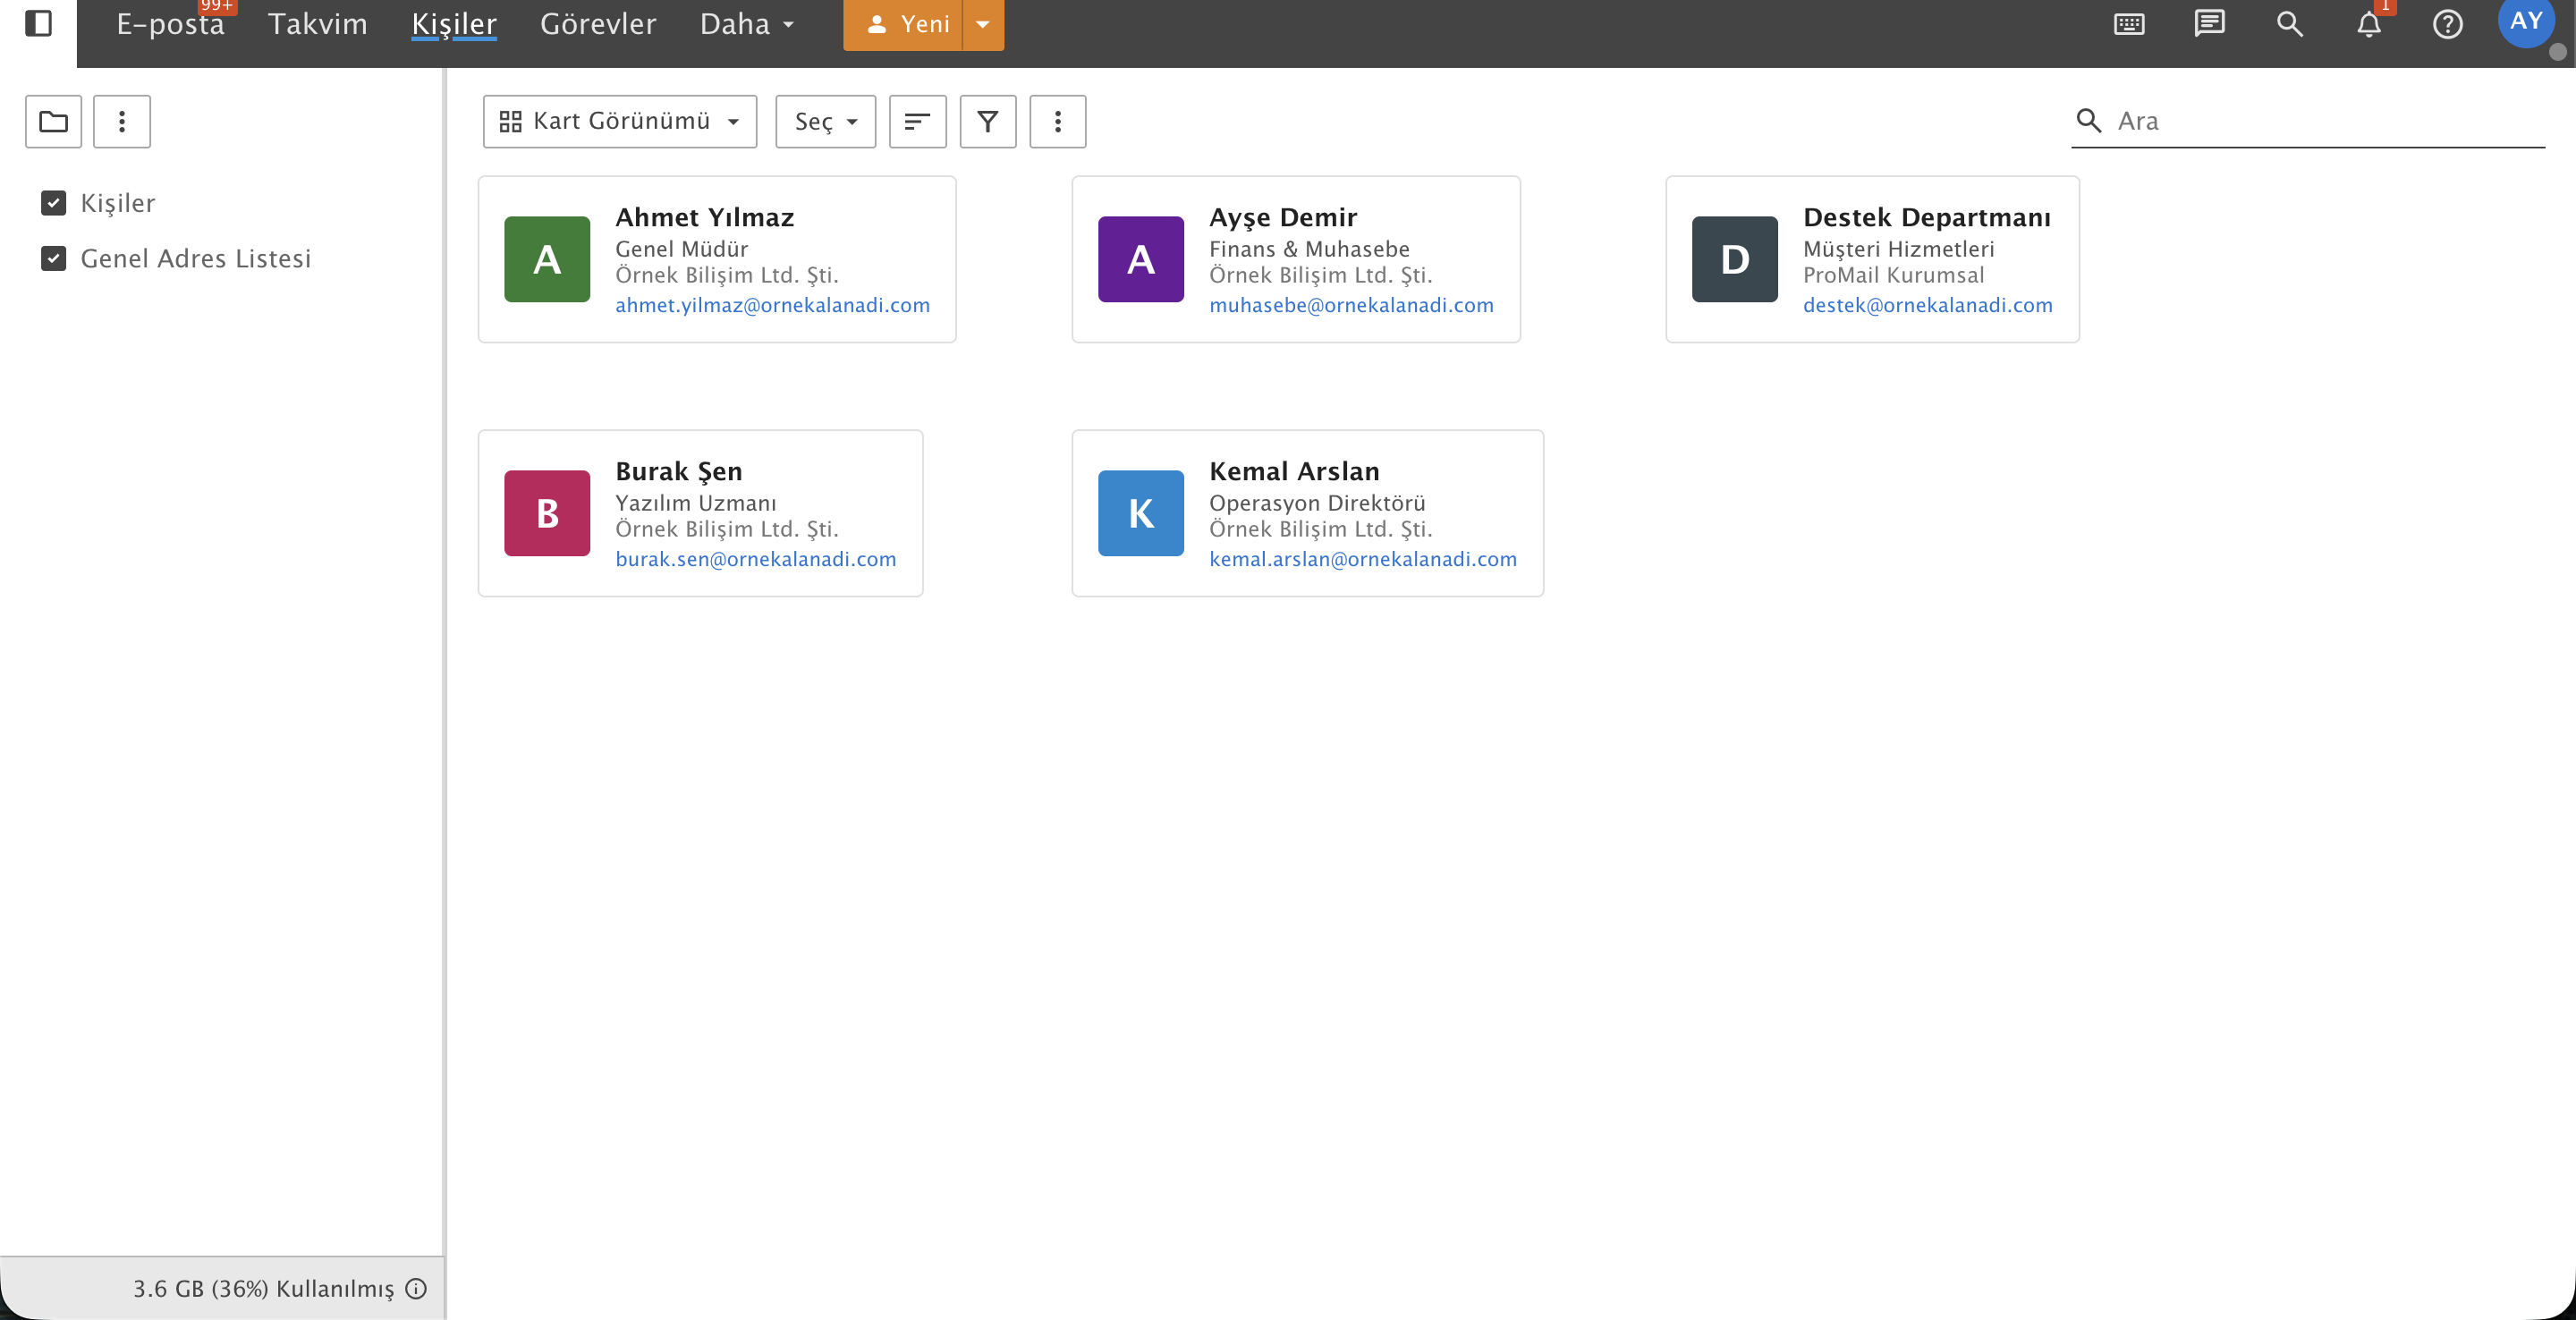Click kemal.arslan@ornekalanadi.com link
The height and width of the screenshot is (1320, 2576).
click(1363, 559)
